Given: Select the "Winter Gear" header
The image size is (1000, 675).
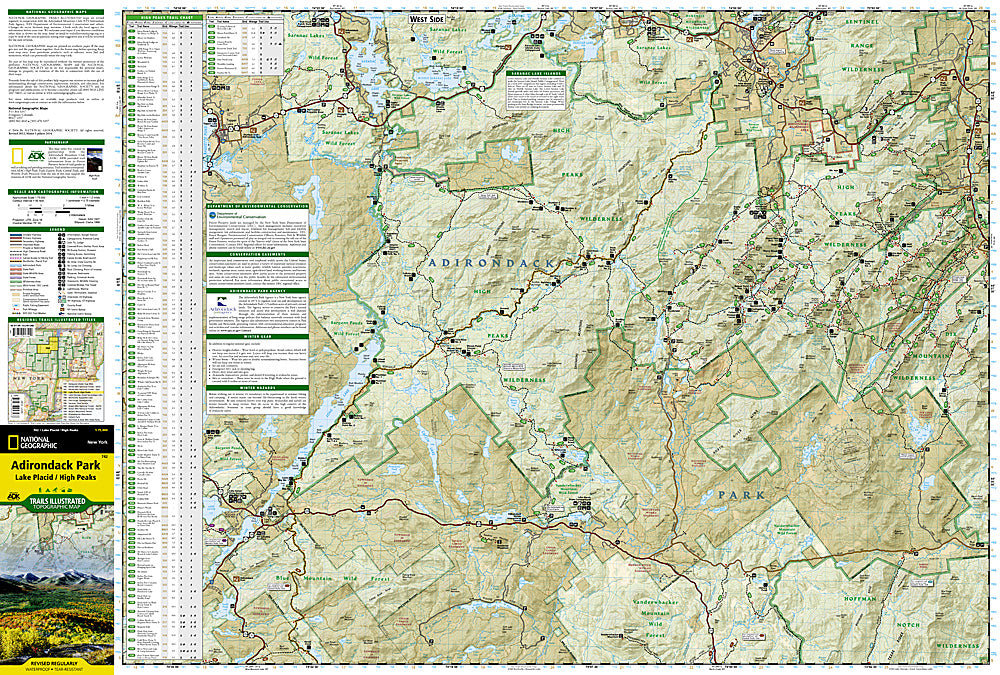Looking at the screenshot, I should point(258,336).
